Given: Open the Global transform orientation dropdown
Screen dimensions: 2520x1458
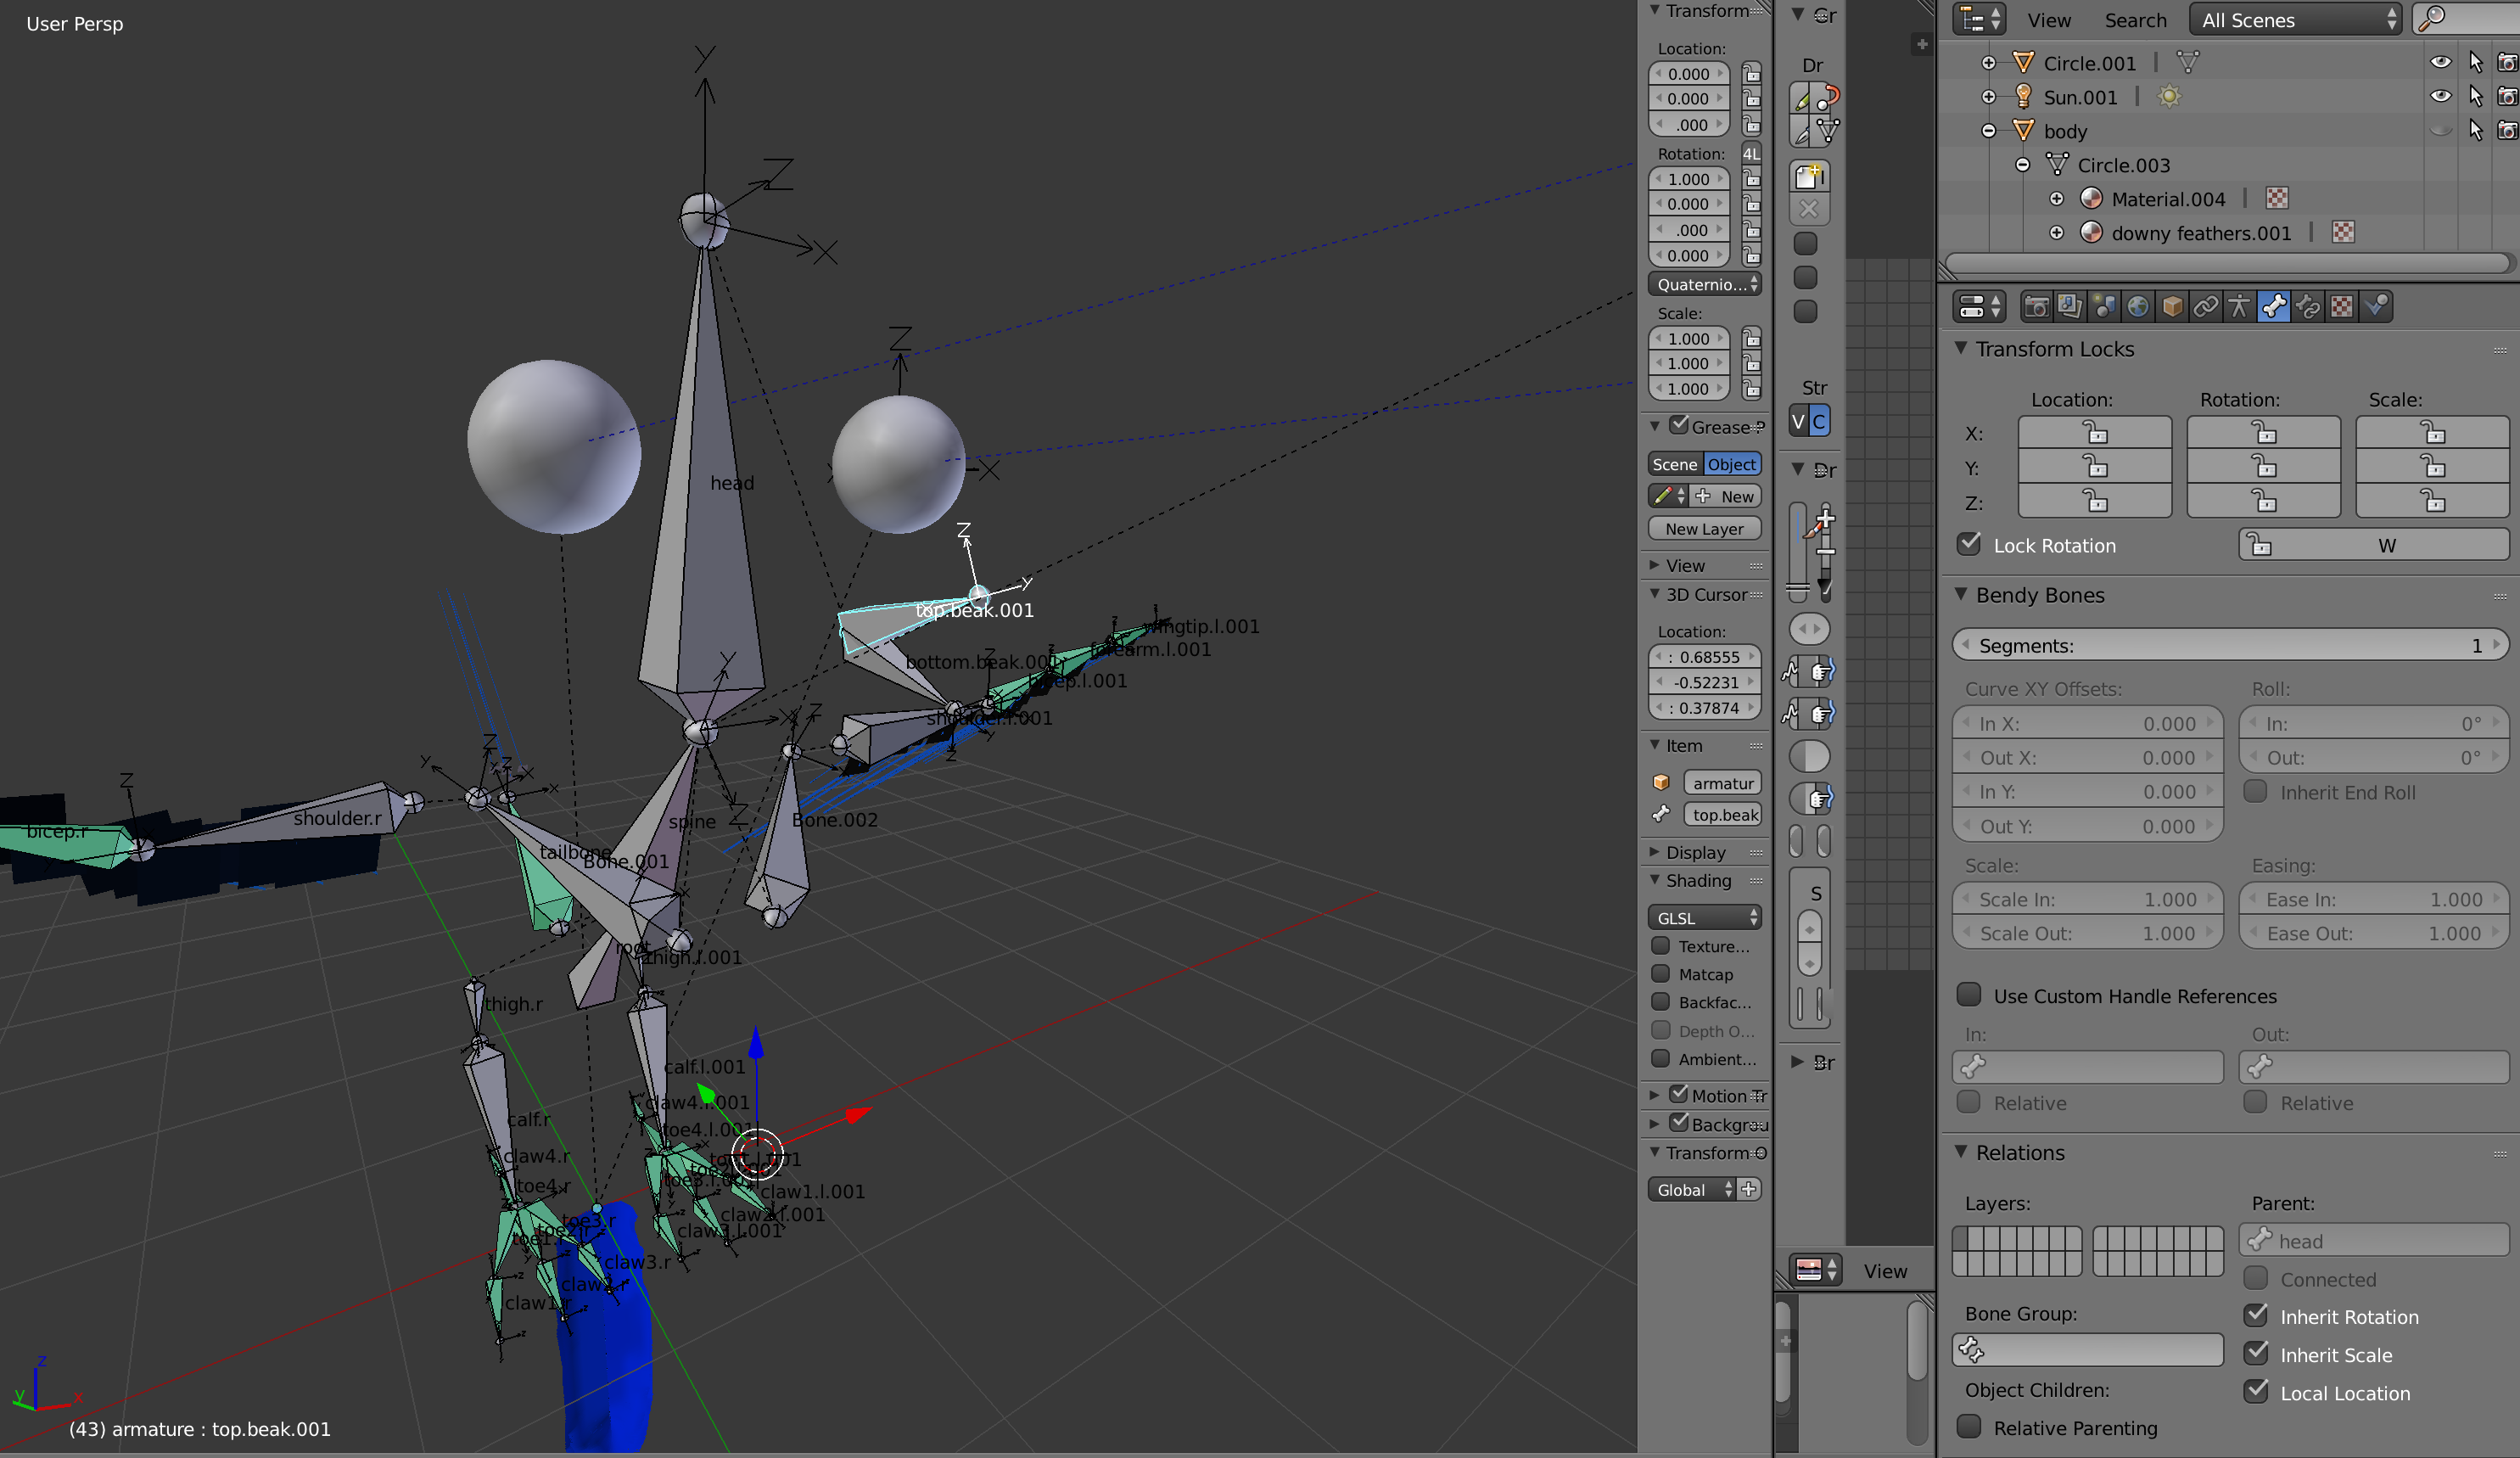Looking at the screenshot, I should click(x=1692, y=1189).
